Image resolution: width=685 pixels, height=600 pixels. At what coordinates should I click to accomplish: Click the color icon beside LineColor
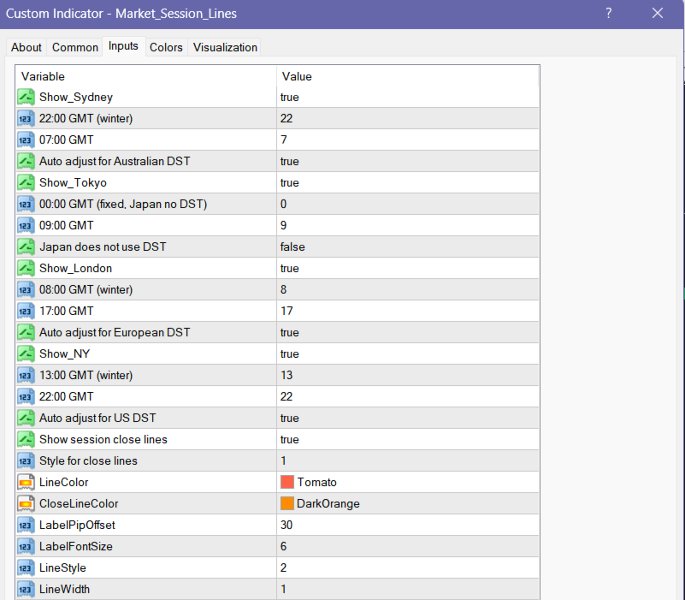point(26,482)
